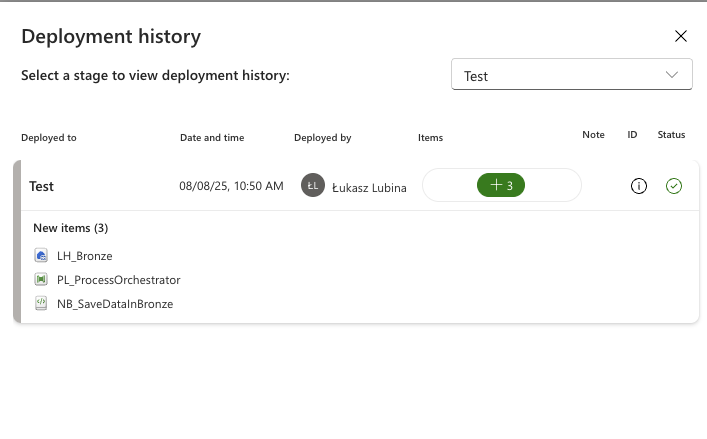The height and width of the screenshot is (439, 707).
Task: Click the green +3 items badge
Action: [501, 185]
